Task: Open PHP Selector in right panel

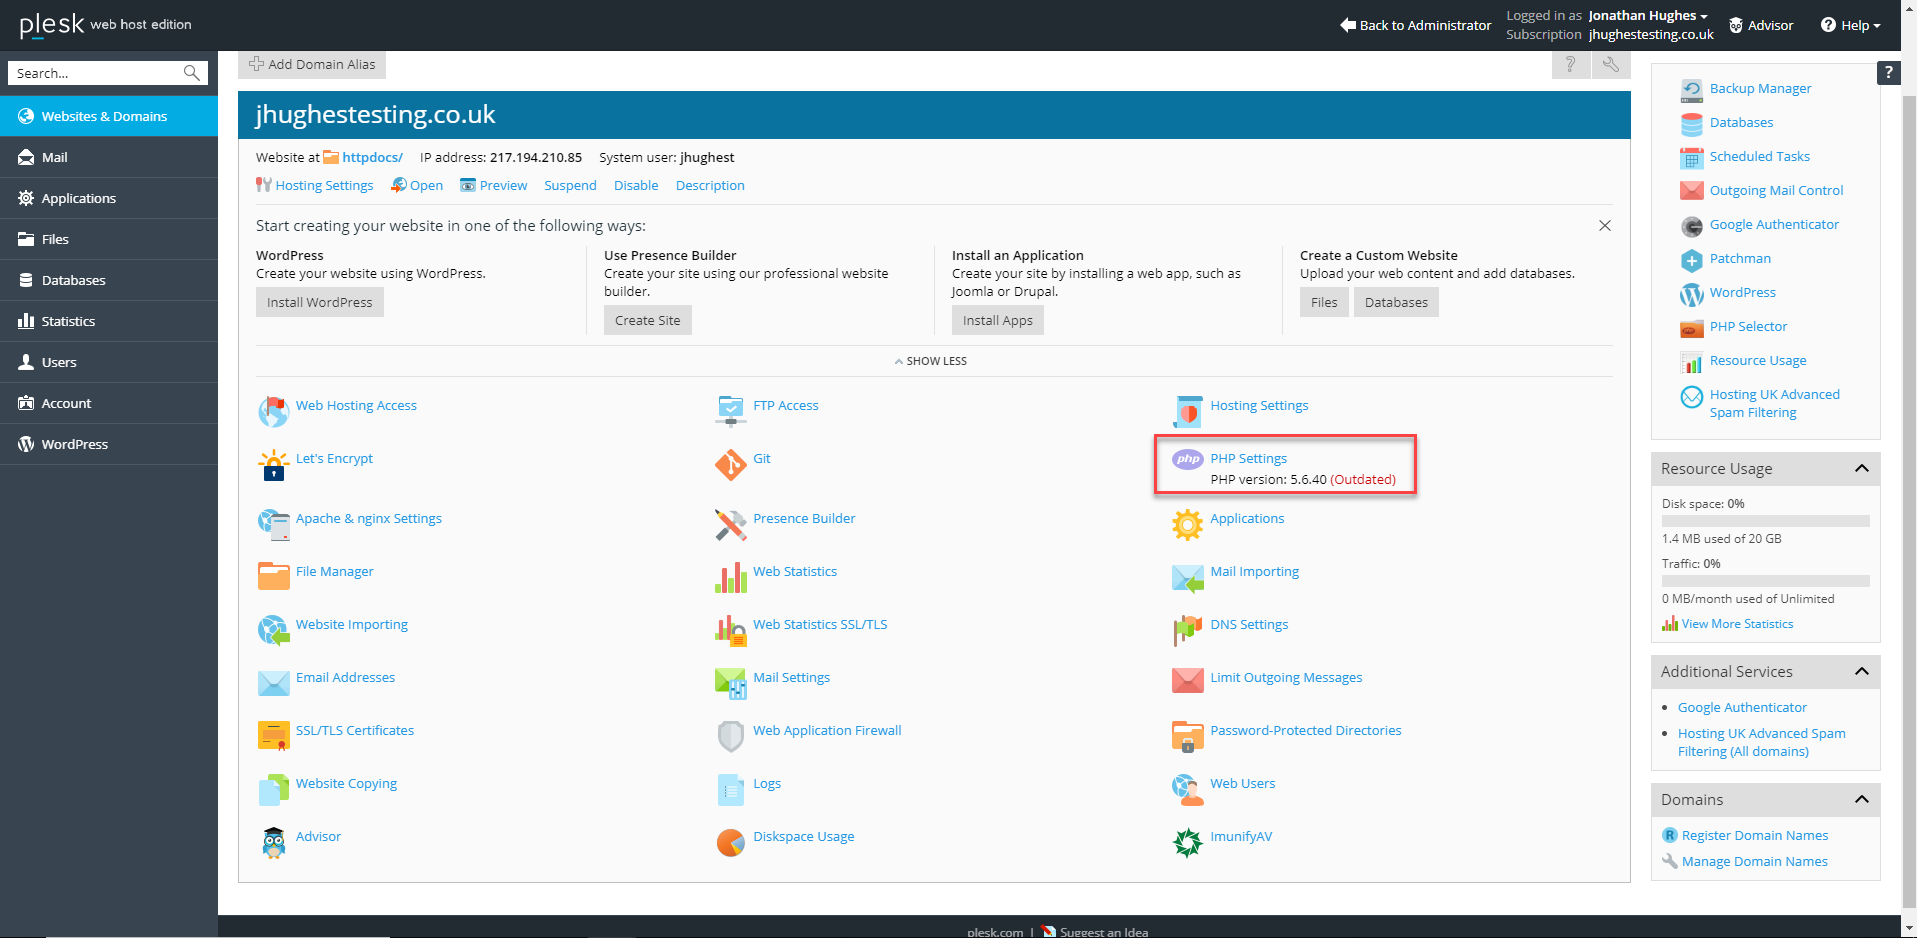Action: pyautogui.click(x=1748, y=326)
